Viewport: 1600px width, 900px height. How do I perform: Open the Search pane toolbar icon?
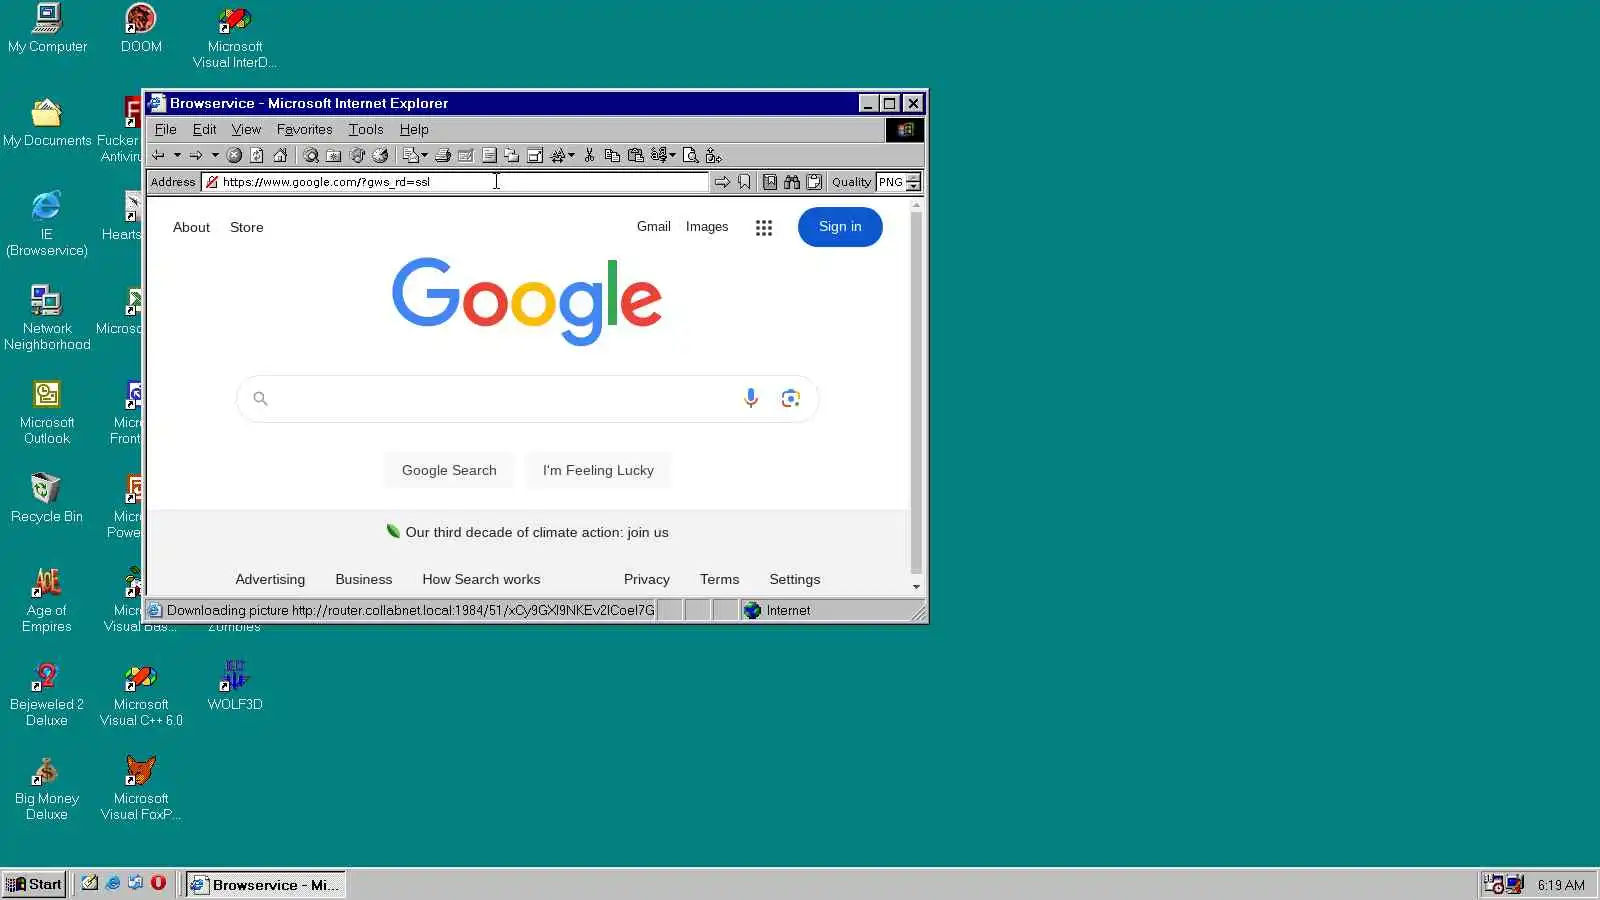coord(311,155)
